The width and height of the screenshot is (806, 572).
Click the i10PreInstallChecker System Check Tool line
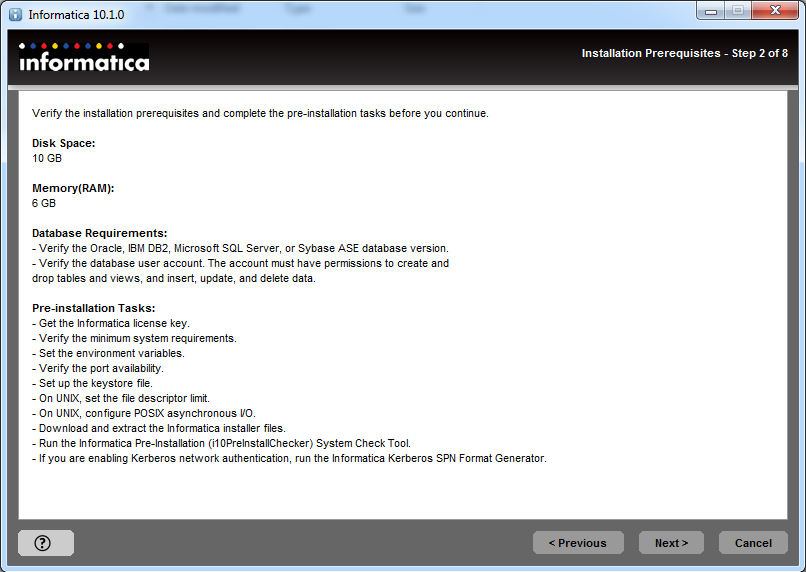222,443
